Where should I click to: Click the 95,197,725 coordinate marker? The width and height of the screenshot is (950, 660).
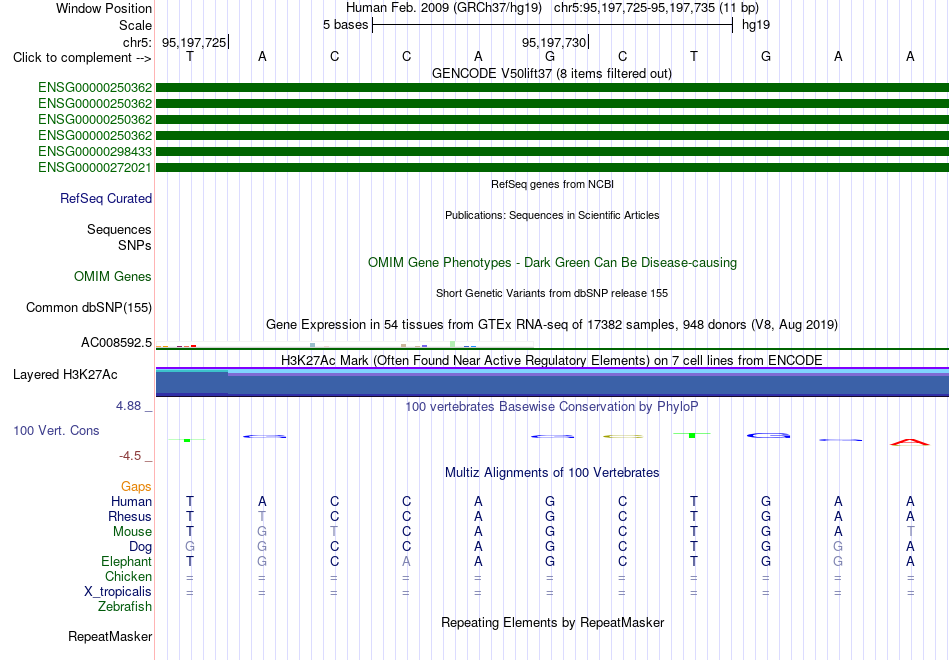pos(194,42)
